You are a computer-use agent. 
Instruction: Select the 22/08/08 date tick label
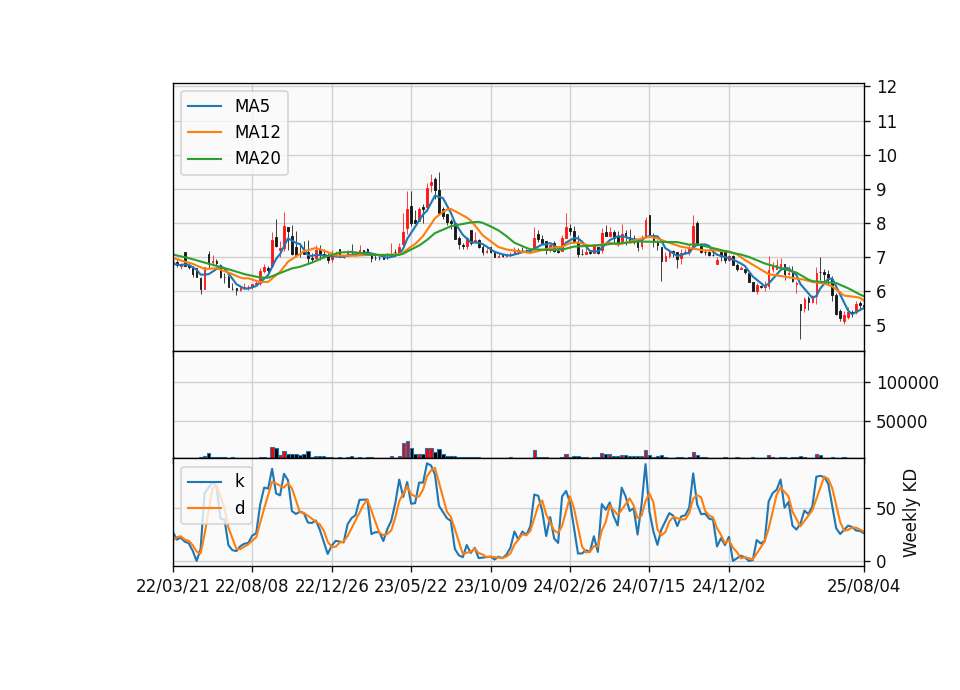point(252,587)
